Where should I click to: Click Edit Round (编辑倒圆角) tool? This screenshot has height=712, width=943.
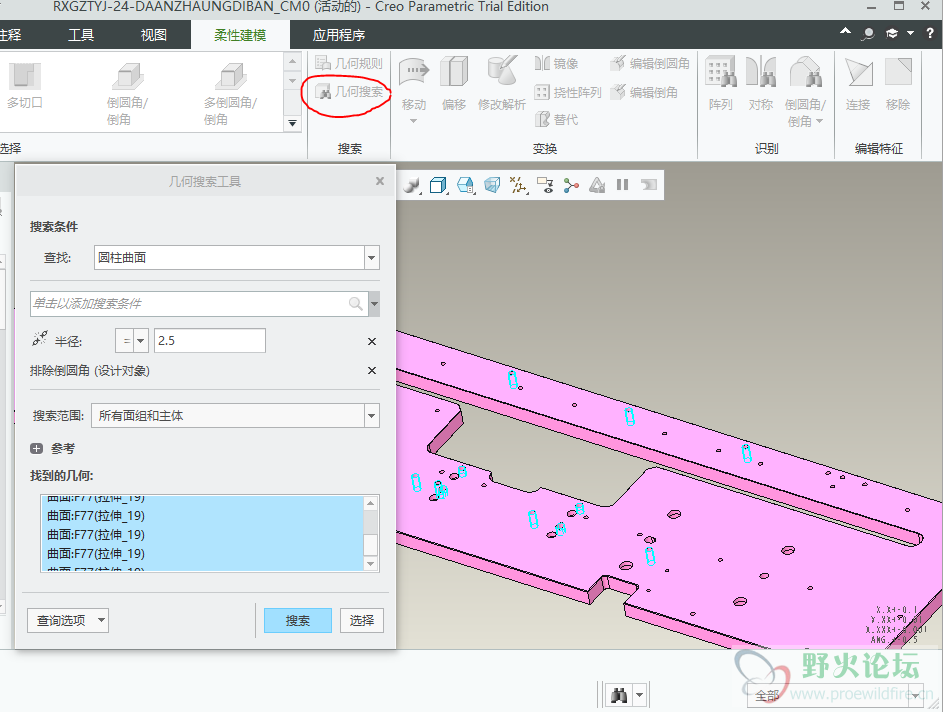point(650,63)
